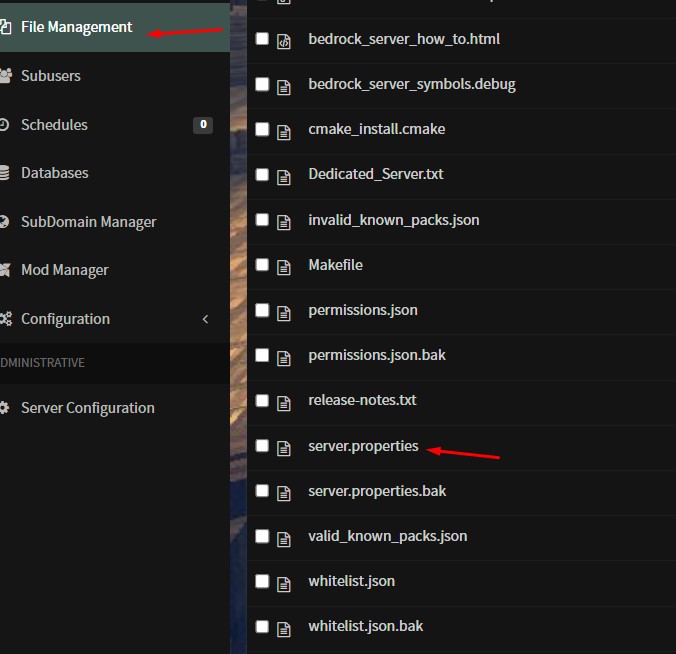
Task: Click the Configuration cogs icon
Action: point(6,319)
